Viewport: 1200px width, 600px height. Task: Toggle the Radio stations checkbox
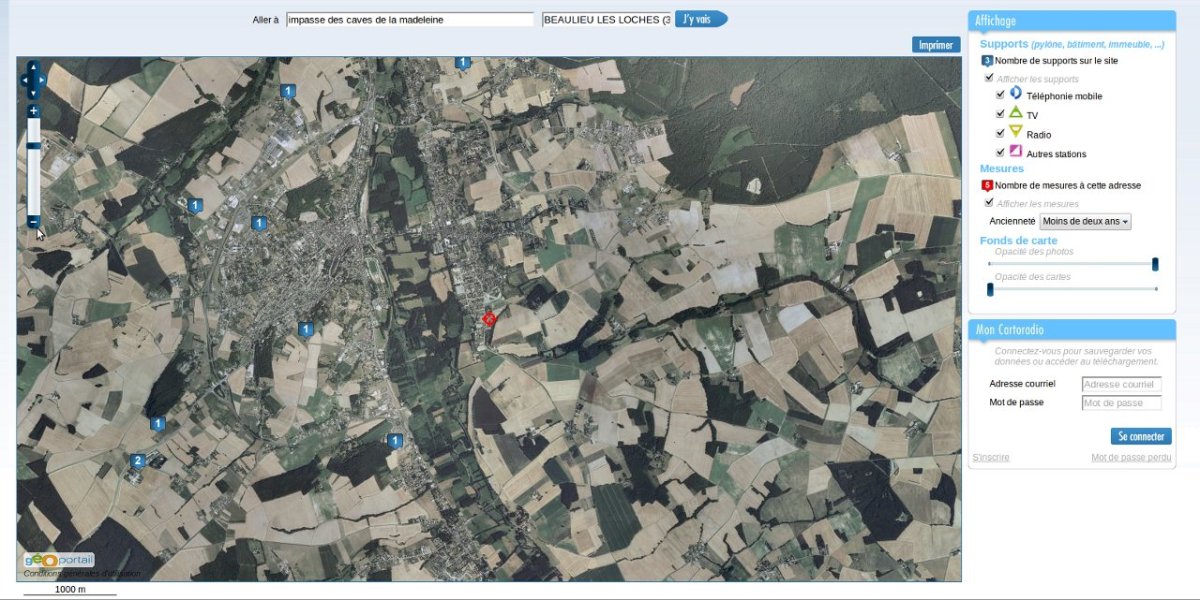click(x=1001, y=133)
